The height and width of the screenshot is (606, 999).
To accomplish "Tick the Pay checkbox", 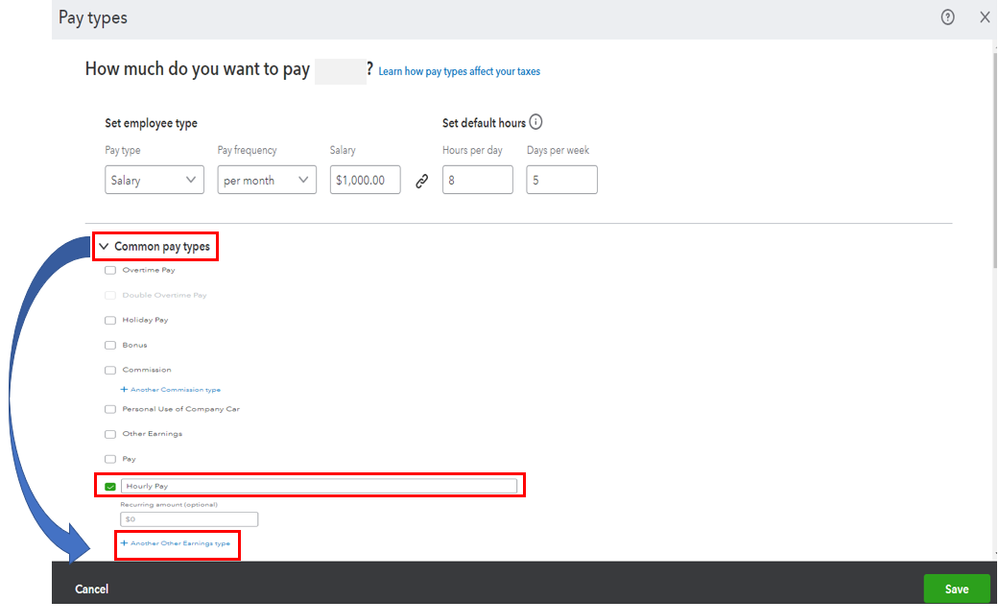I will (110, 459).
